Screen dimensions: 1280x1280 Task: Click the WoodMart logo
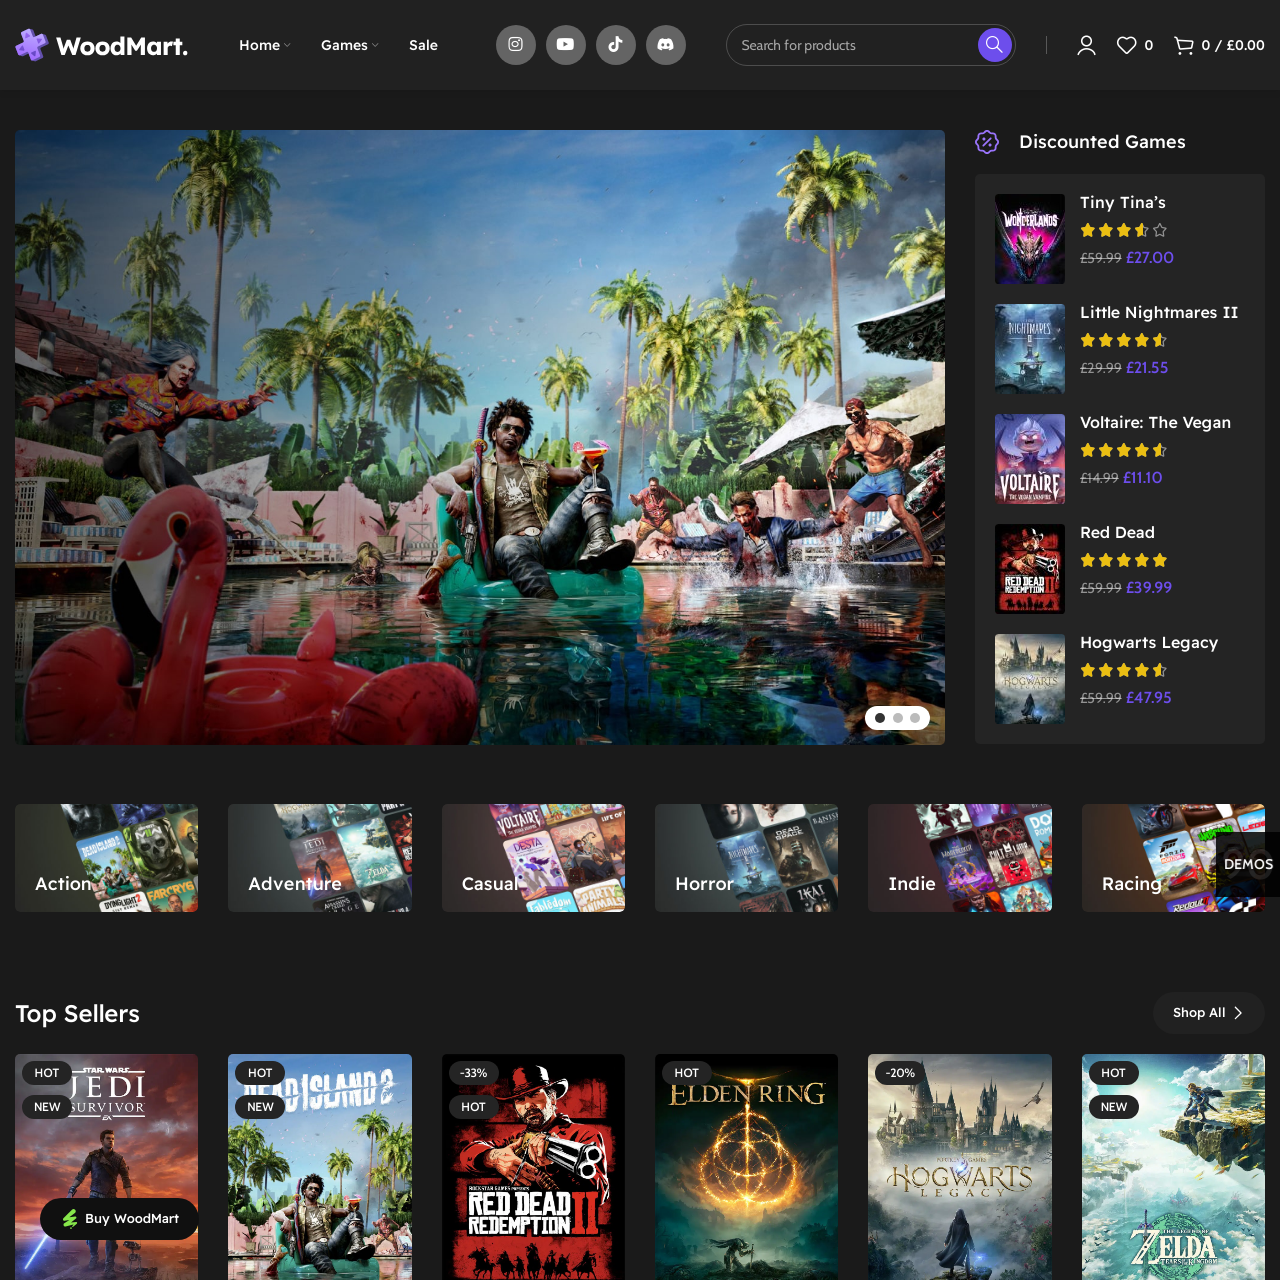click(102, 45)
